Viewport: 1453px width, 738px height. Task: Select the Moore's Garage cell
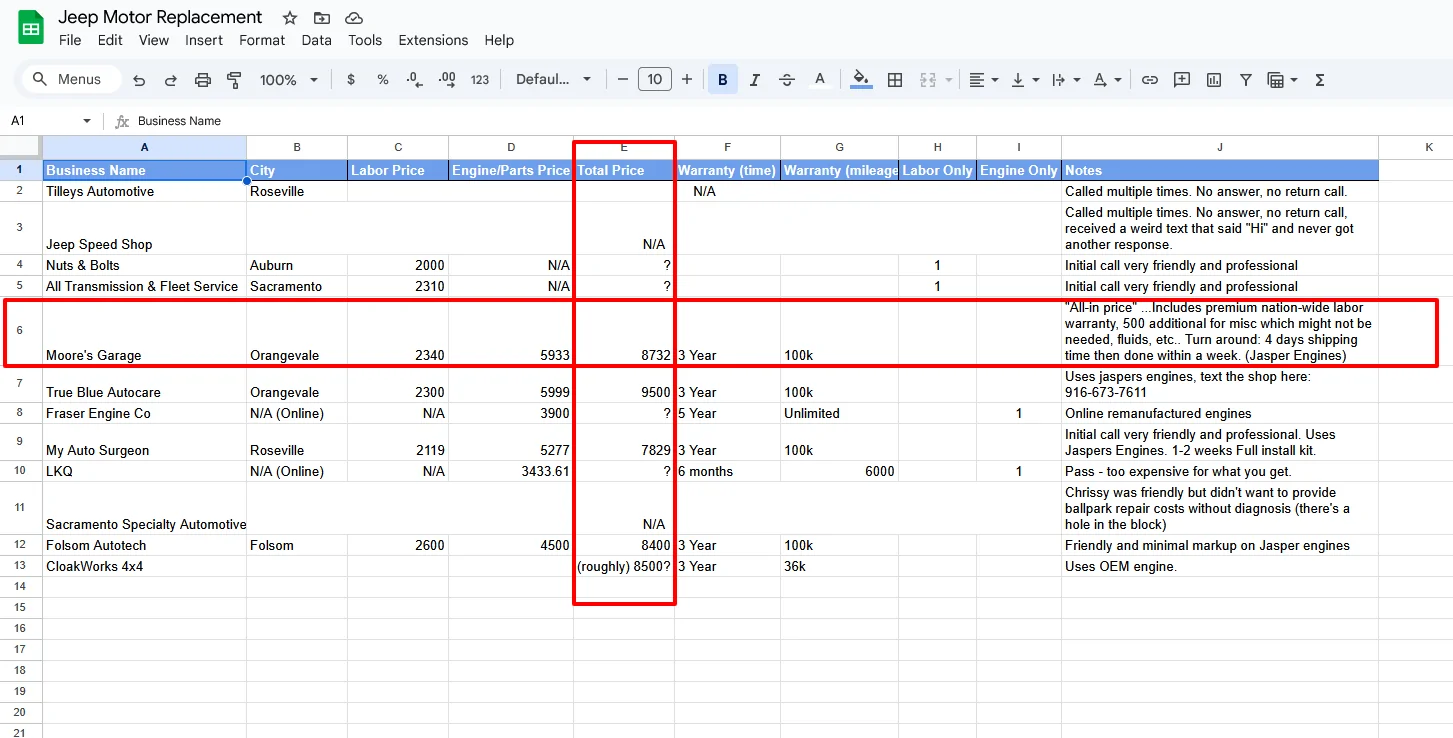(145, 332)
